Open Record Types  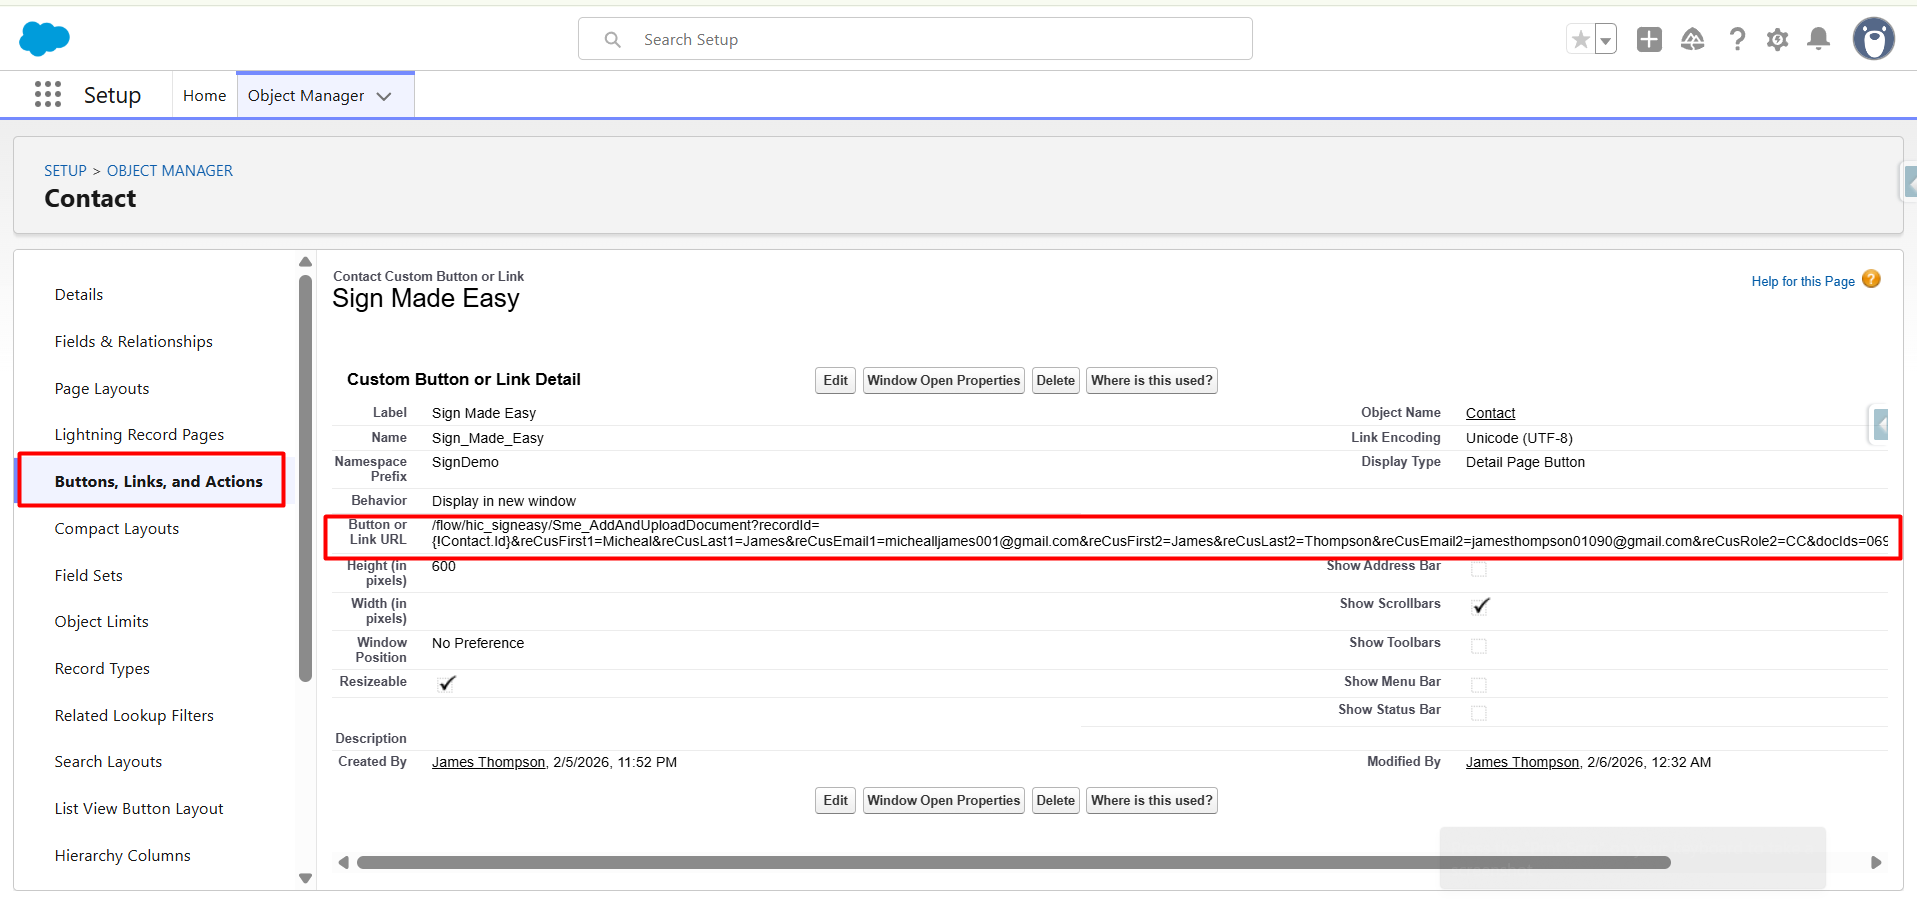[x=102, y=669]
